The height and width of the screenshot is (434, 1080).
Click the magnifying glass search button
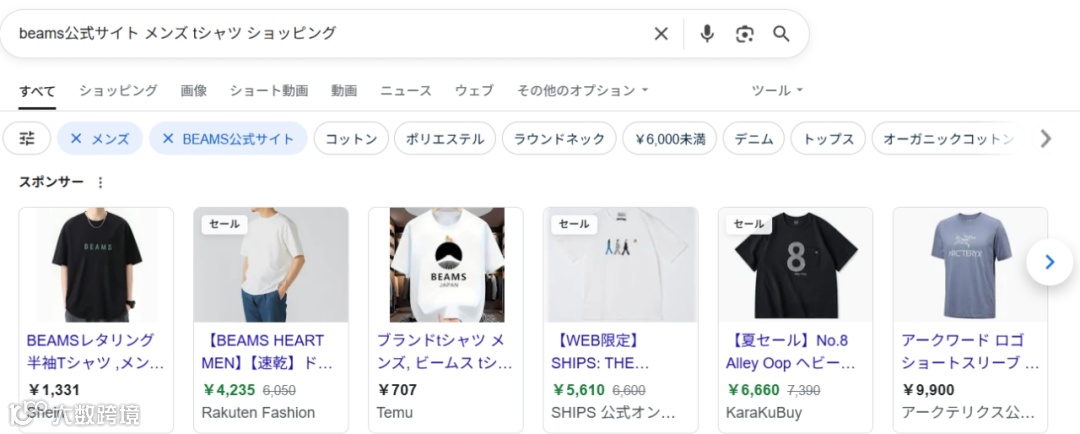pyautogui.click(x=781, y=34)
